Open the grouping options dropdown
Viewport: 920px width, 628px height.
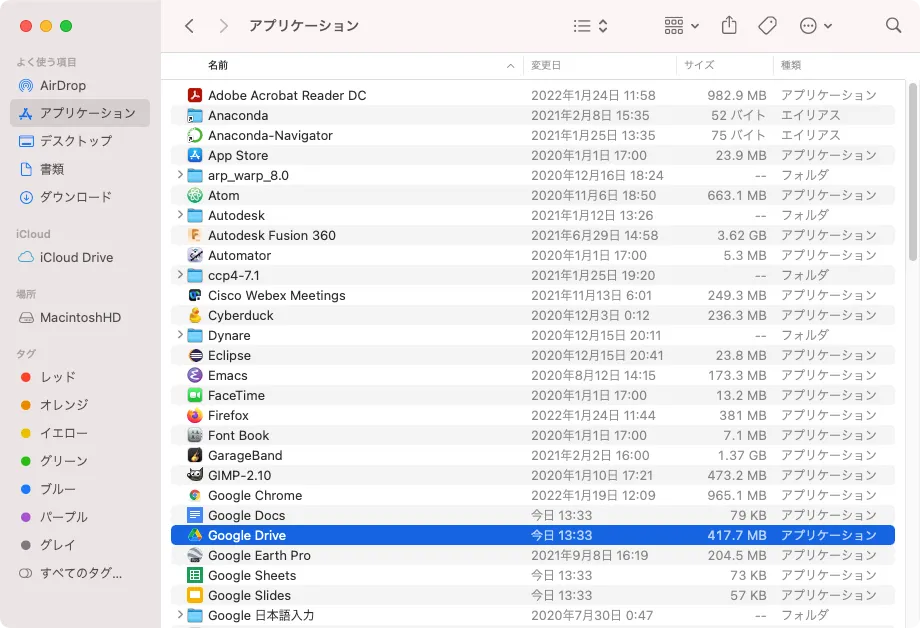(681, 26)
